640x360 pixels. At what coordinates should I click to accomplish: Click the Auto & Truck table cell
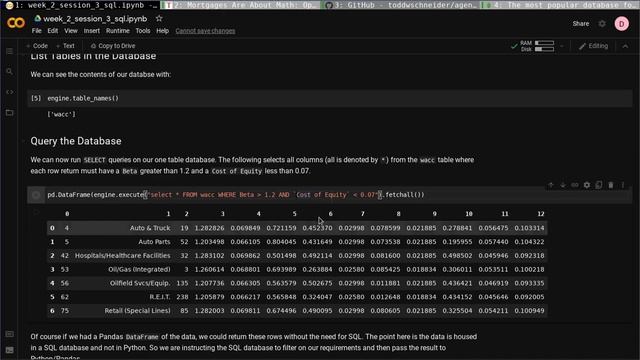click(x=150, y=228)
